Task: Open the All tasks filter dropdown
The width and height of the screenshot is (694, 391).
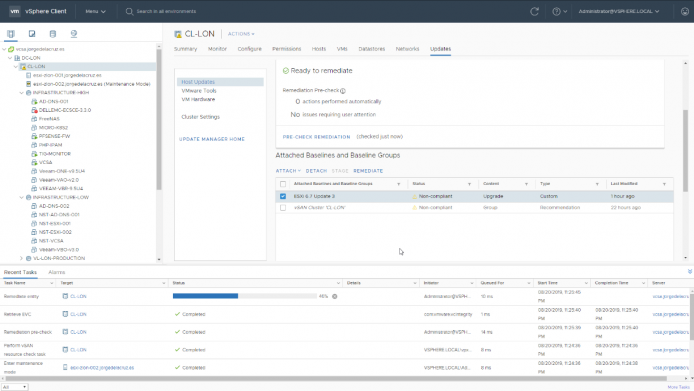Action: (x=15, y=387)
